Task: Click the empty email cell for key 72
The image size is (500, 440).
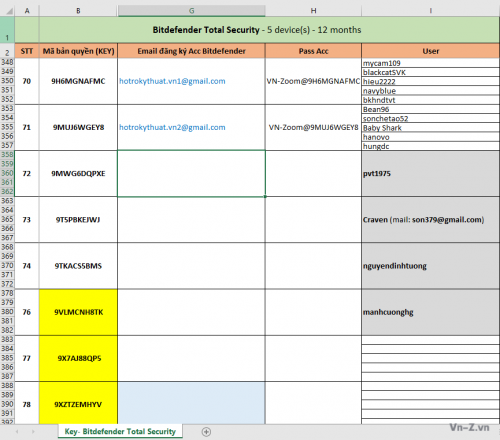Action: pyautogui.click(x=191, y=173)
